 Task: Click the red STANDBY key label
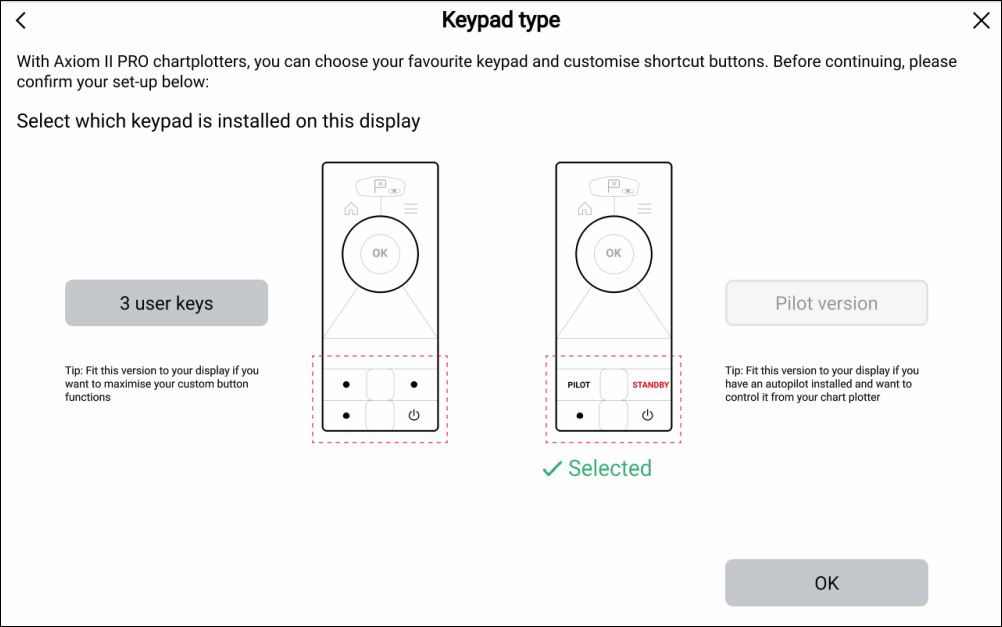pos(650,385)
